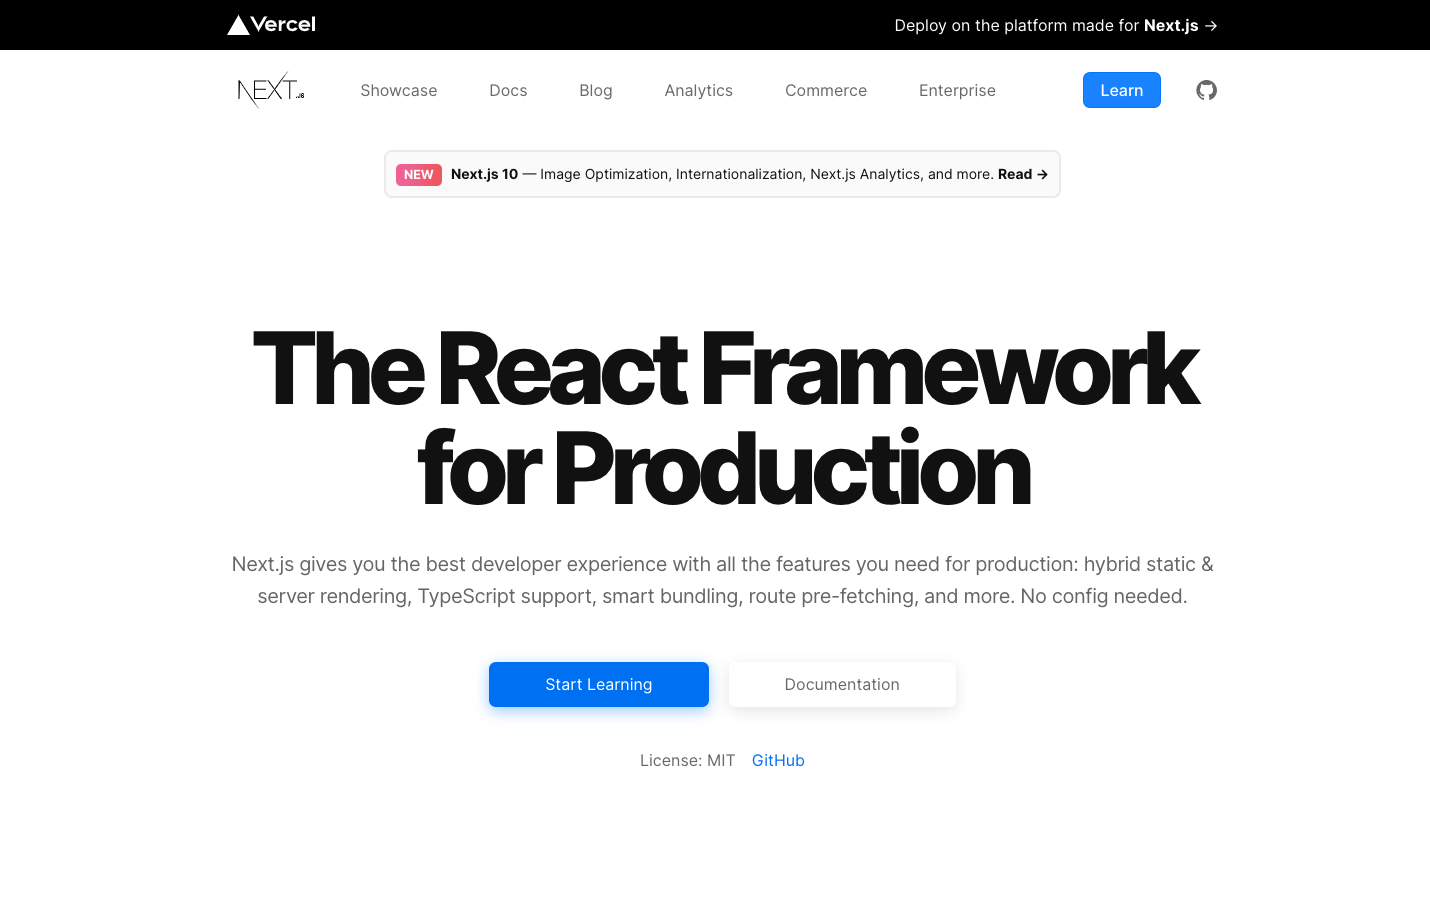Open the Documentation button
Viewport: 1430px width, 897px height.
pyautogui.click(x=842, y=684)
